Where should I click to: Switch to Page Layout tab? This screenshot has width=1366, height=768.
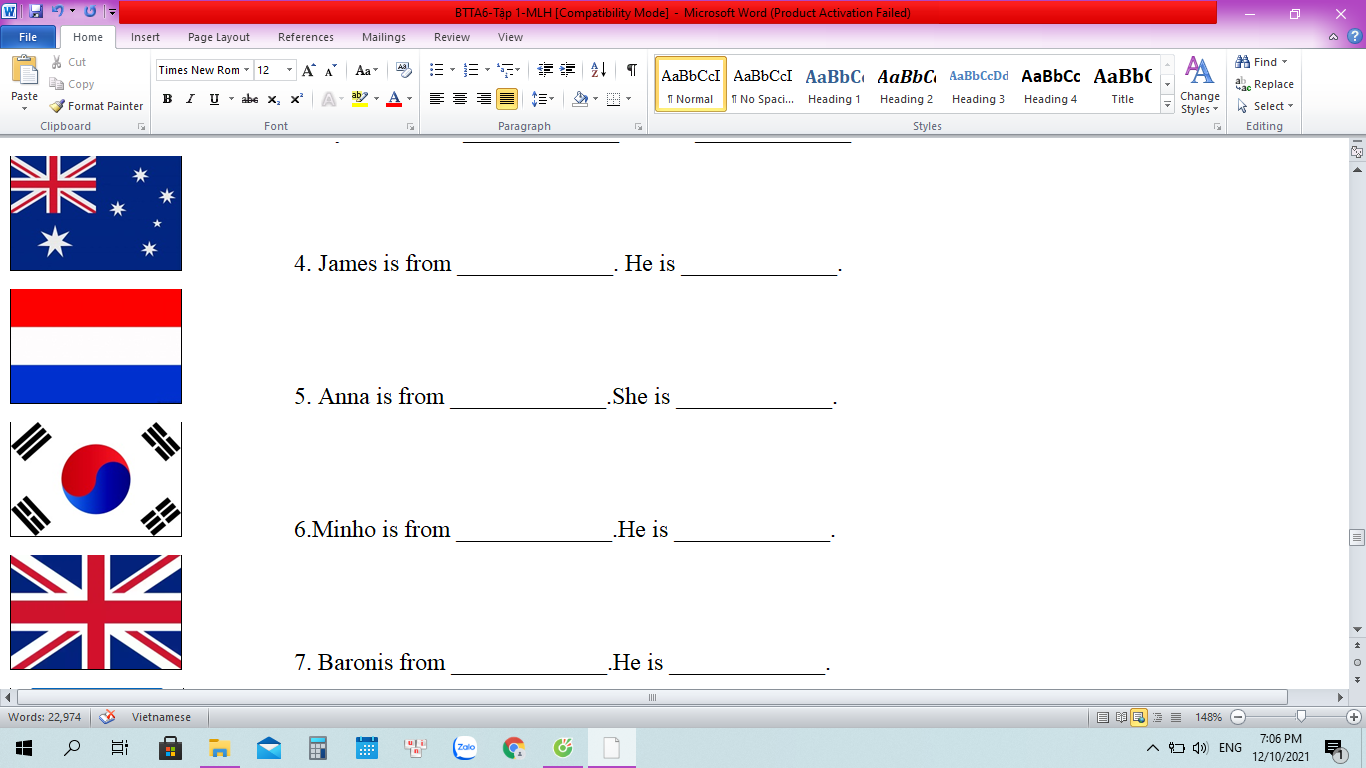pos(219,37)
